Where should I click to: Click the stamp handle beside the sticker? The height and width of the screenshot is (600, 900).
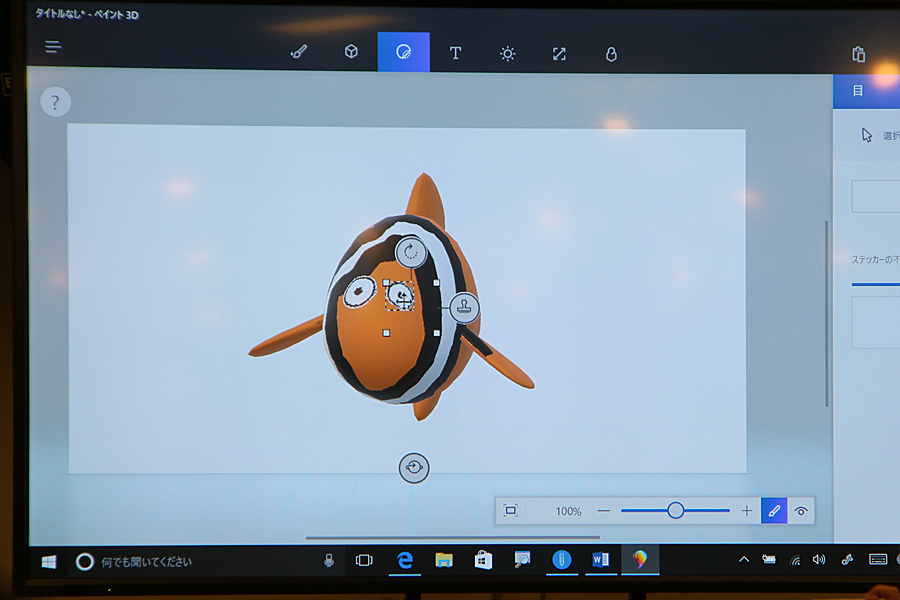(x=464, y=308)
